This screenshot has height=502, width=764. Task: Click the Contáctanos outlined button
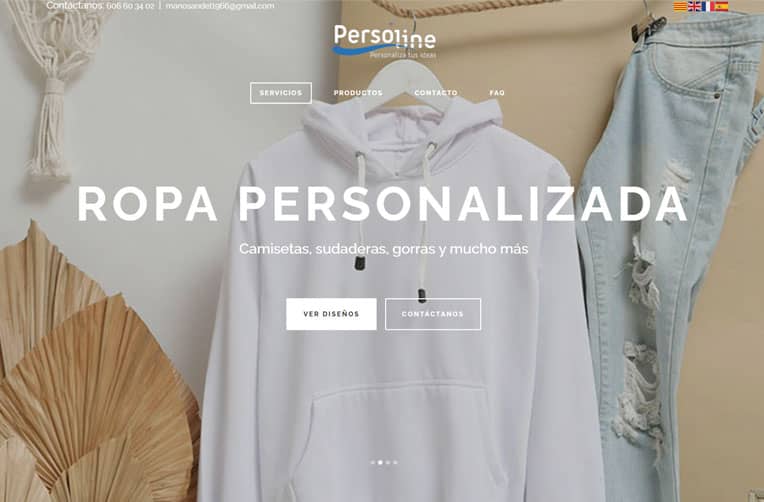click(x=433, y=314)
